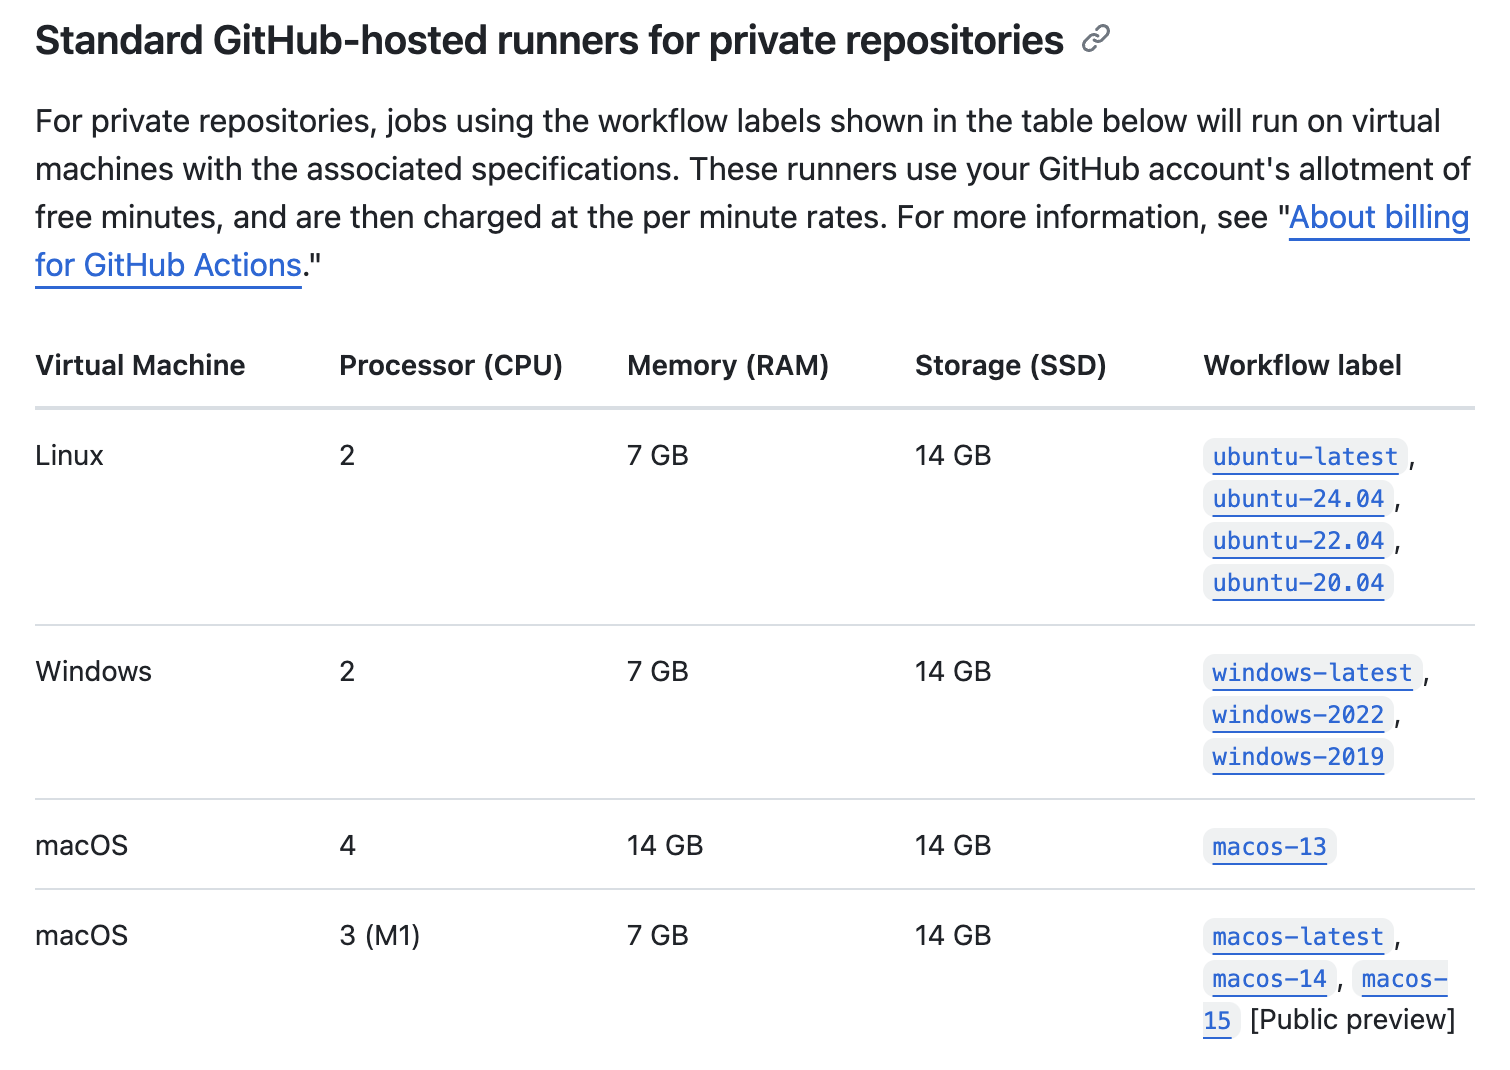Screen dimensions: 1510x1070
Task: Open the ubuntu-latest workflow label link
Action: coord(1305,457)
